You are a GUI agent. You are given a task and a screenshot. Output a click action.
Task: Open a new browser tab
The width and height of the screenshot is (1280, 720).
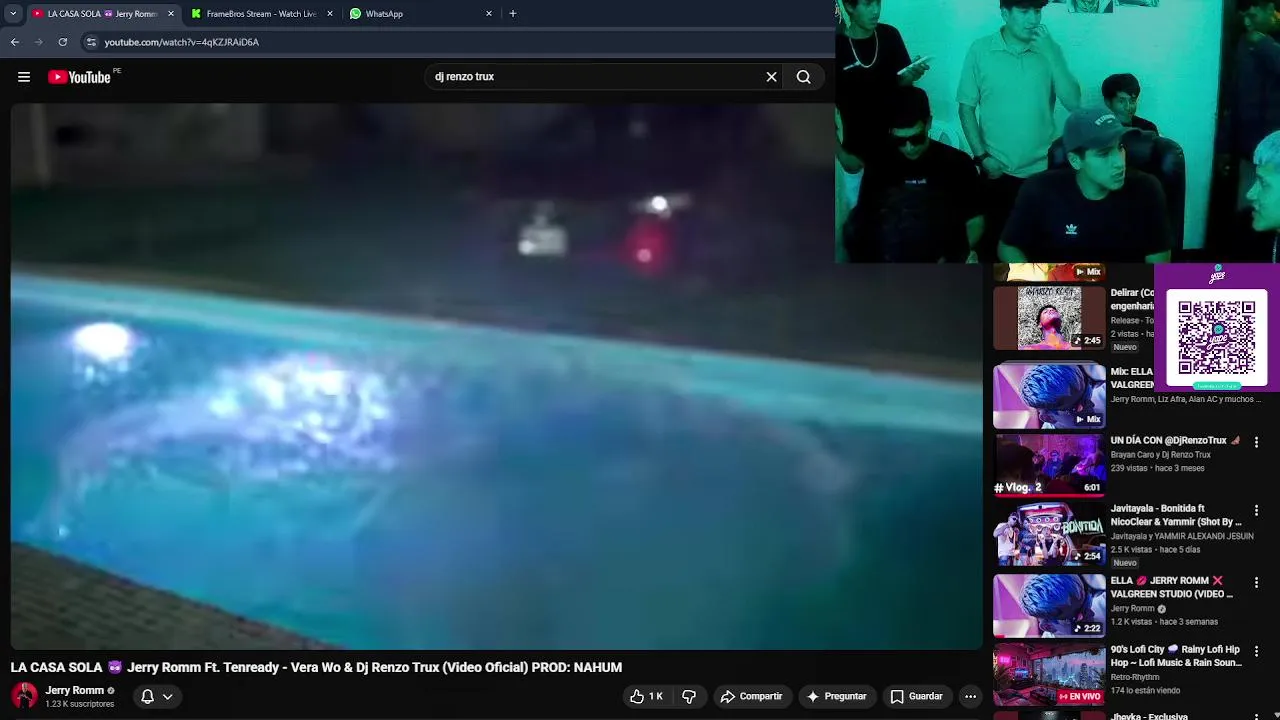point(513,14)
